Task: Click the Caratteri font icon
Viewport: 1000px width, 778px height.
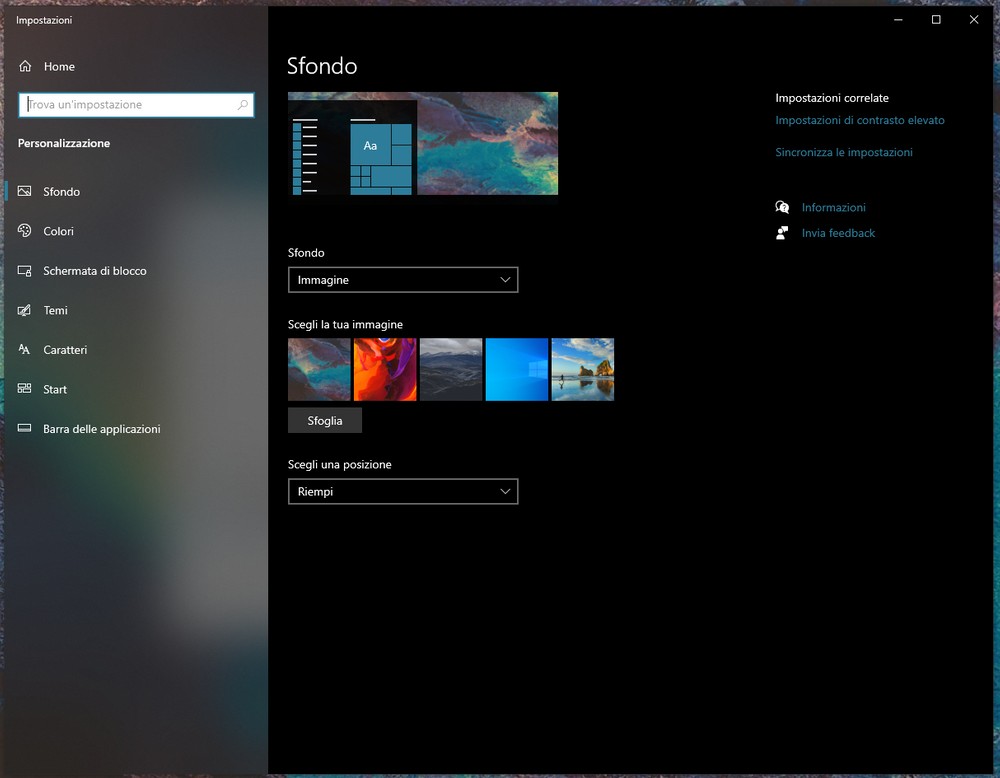Action: [25, 350]
